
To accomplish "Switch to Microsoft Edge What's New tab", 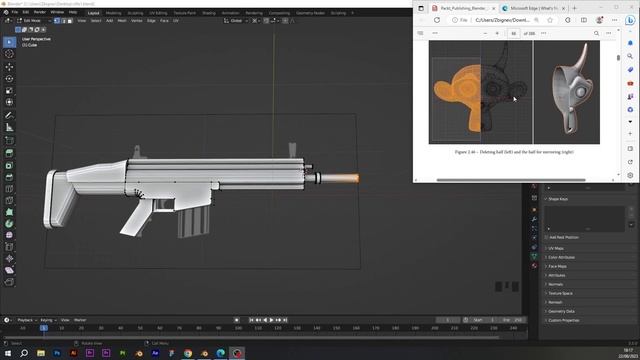I will (533, 8).
